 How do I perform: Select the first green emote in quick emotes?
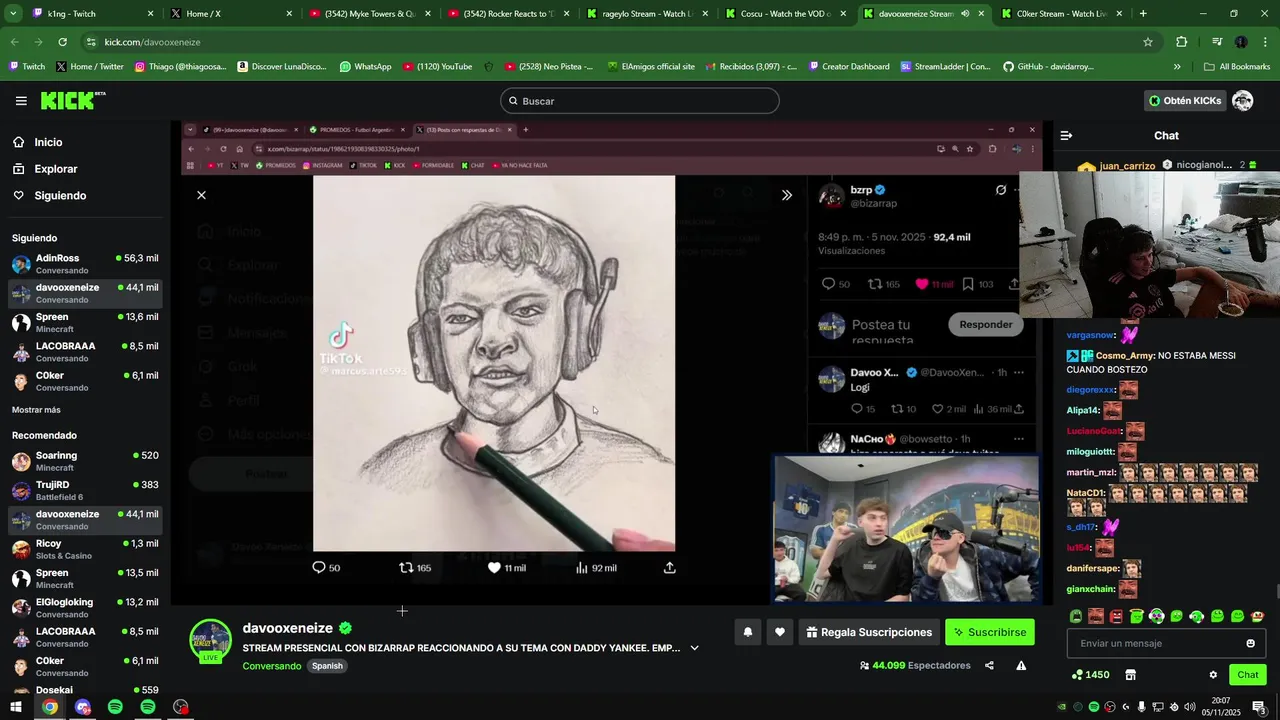1076,616
